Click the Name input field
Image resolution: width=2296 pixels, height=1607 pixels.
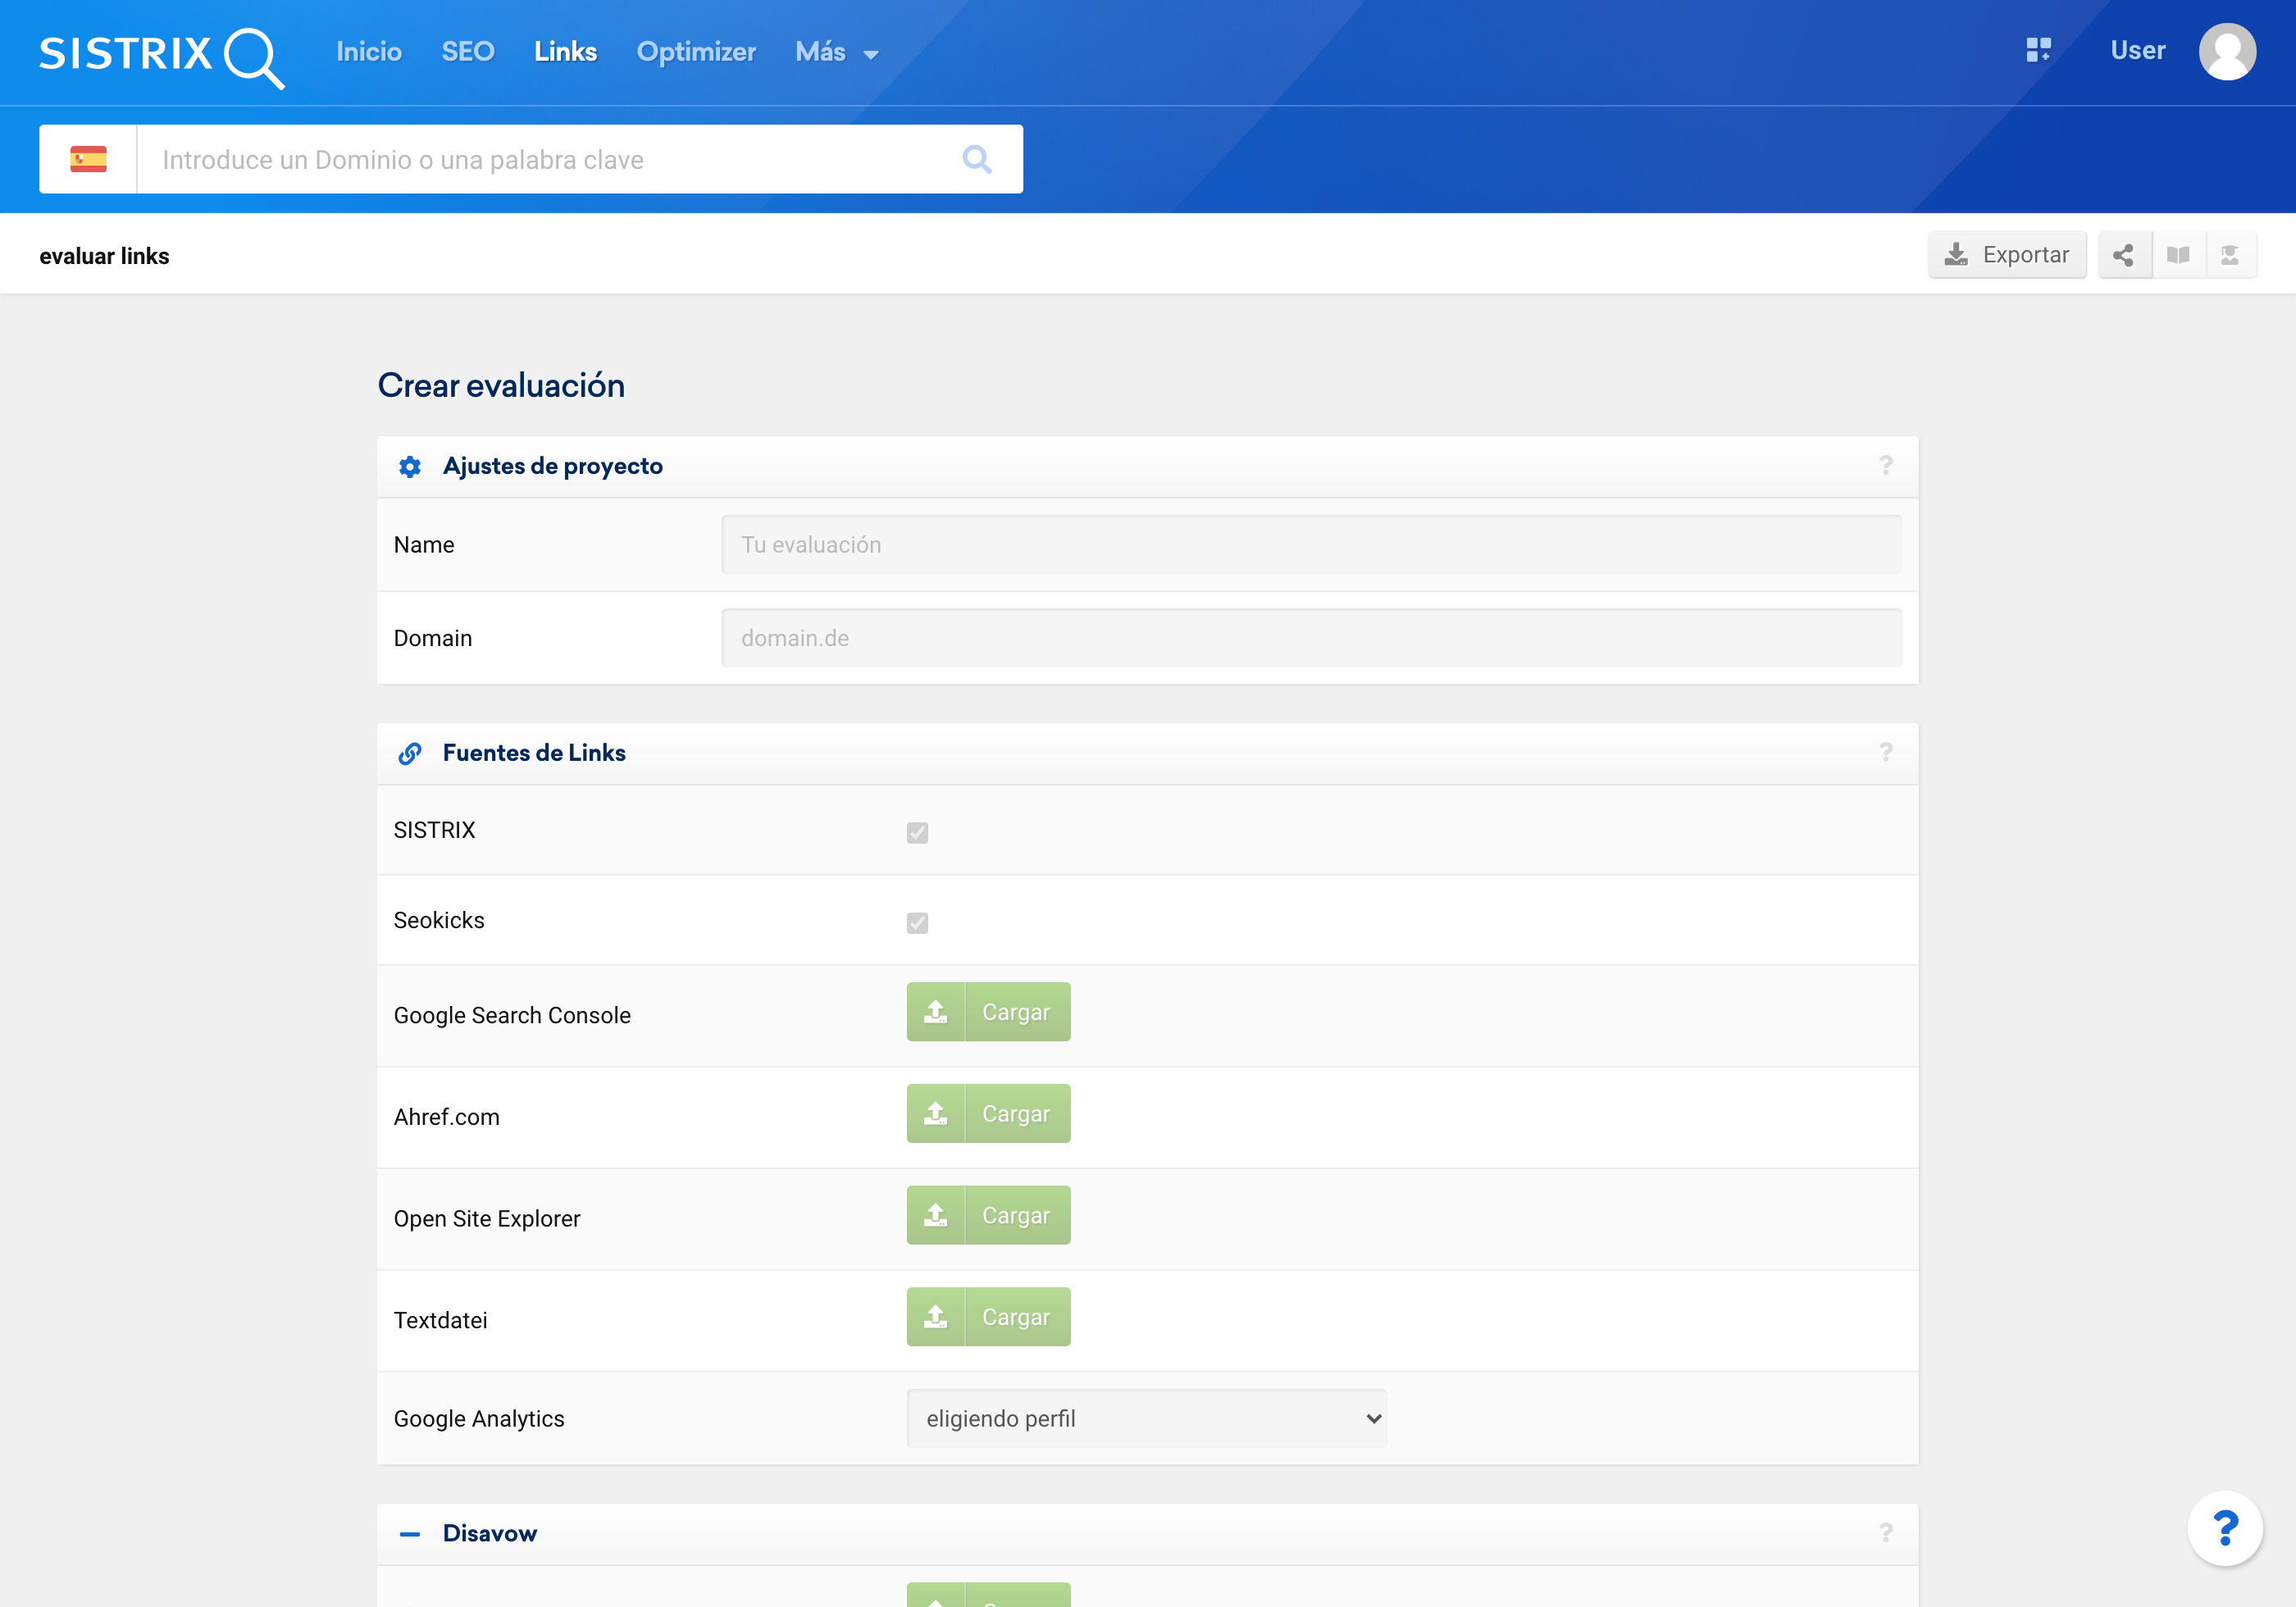pos(1310,545)
